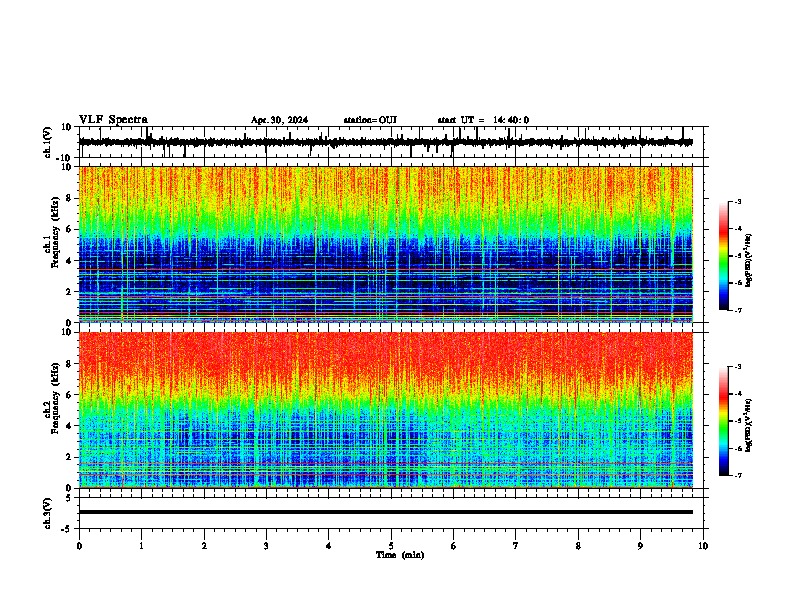The height and width of the screenshot is (612, 792).
Task: Click the ch.2 color bar log(PSD) label
Action: pyautogui.click(x=748, y=425)
